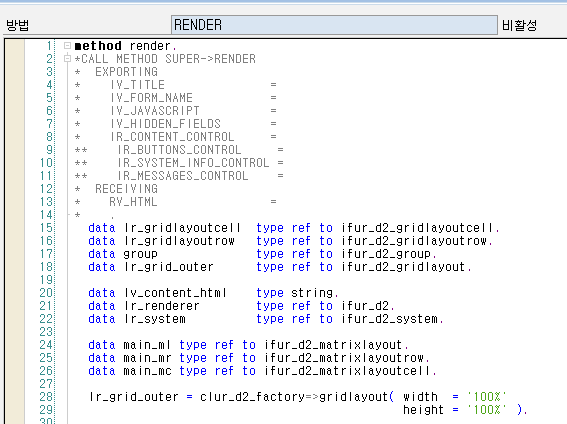Viewport: 567px width, 424px height.
Task: Click type 'ifur_d2_gridlayoutrow' on line 16
Action: pyautogui.click(x=414, y=241)
